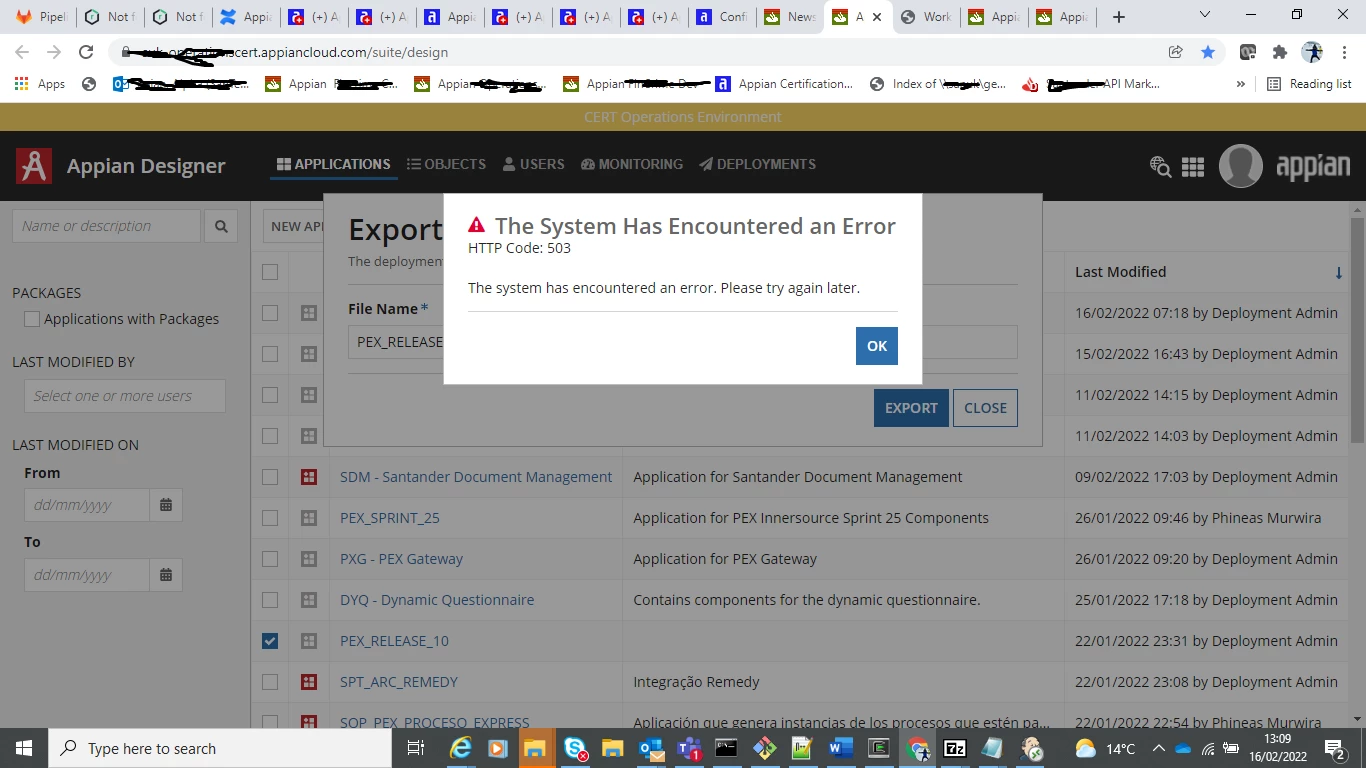Open the Windows notification center

tap(1334, 748)
